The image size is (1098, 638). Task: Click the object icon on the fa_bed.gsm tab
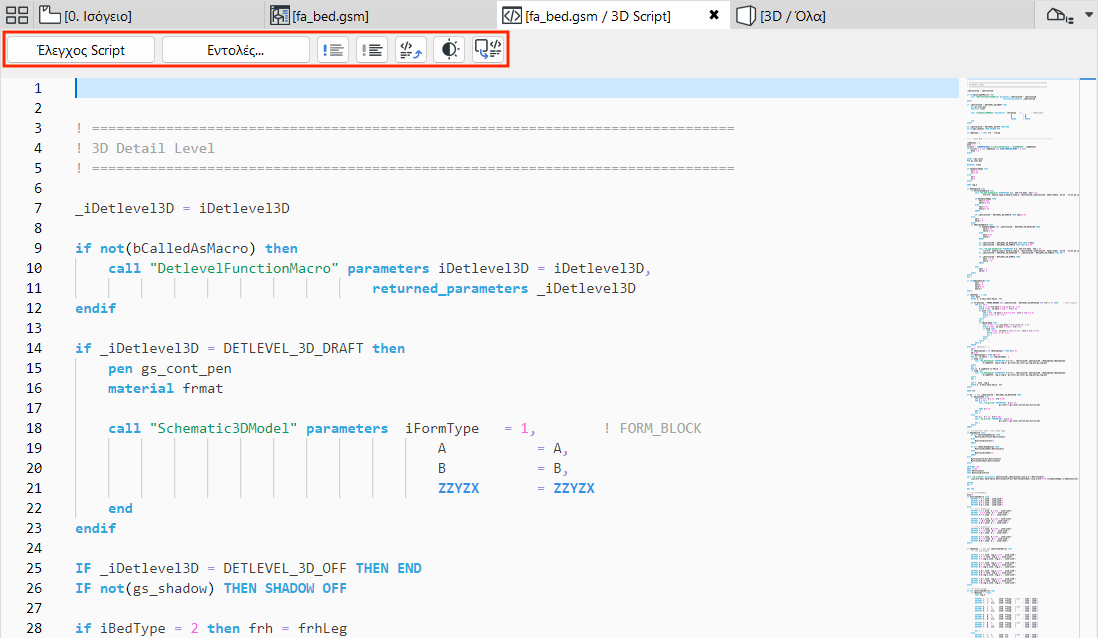pyautogui.click(x=279, y=15)
